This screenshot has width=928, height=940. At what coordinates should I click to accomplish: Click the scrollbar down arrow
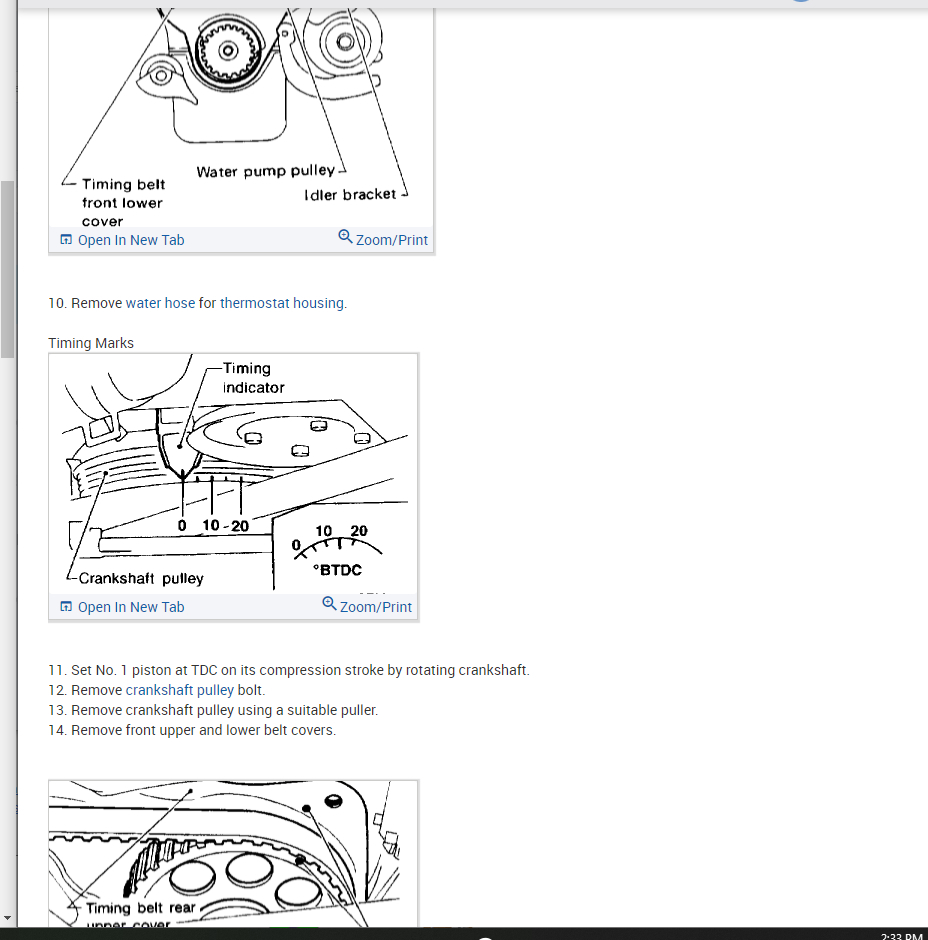click(x=7, y=918)
